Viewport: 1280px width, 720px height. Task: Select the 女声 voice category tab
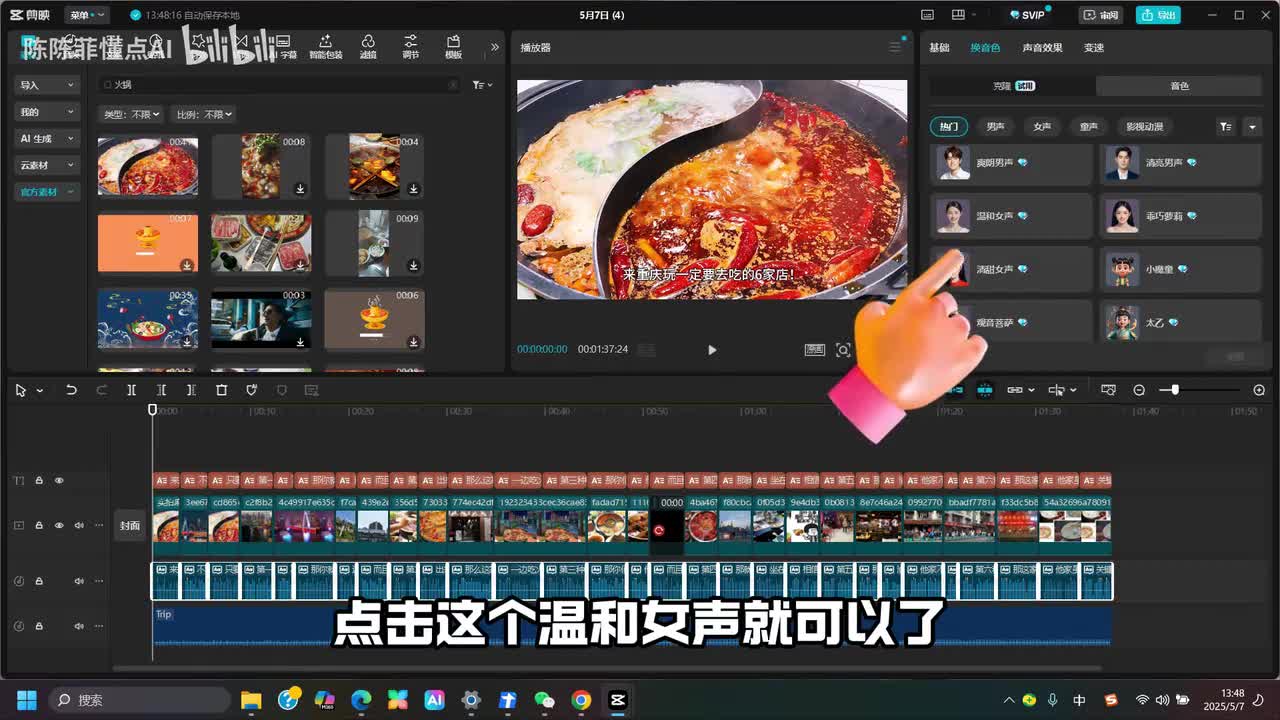(1042, 127)
